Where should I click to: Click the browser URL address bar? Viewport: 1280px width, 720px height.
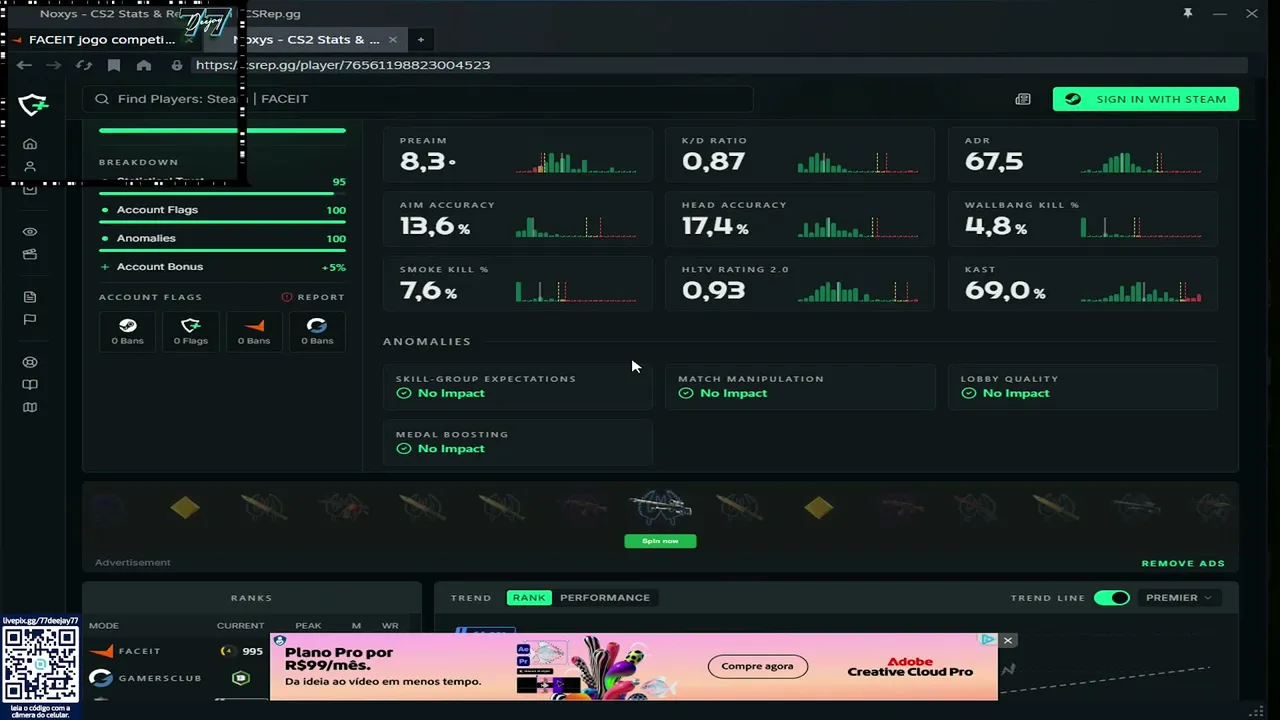[x=718, y=65]
